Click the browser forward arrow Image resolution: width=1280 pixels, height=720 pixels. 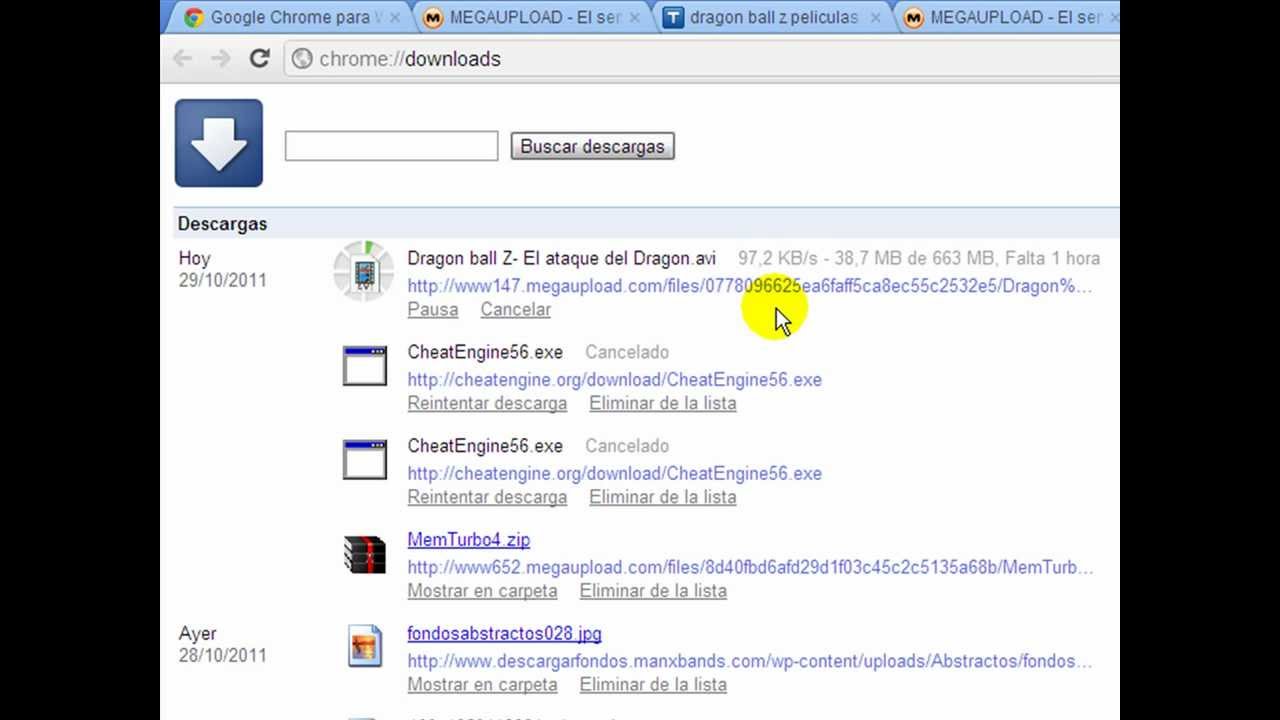click(220, 58)
